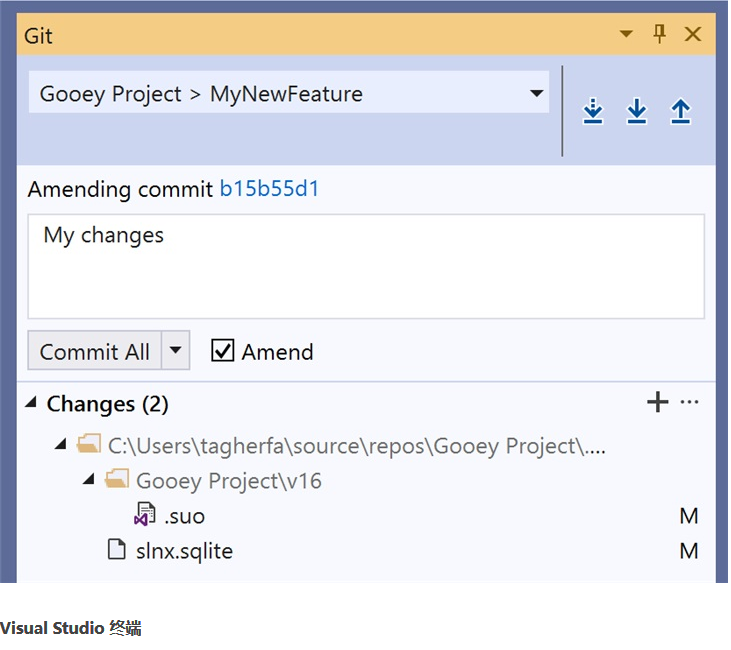Screen dimensions: 731x650
Task: Click the Pull down-arrow icon
Action: 636,111
